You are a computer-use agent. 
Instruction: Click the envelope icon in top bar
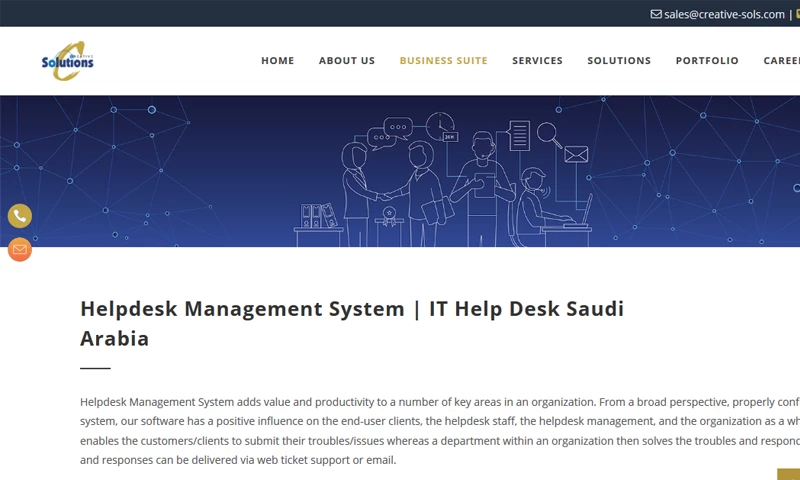click(x=656, y=14)
